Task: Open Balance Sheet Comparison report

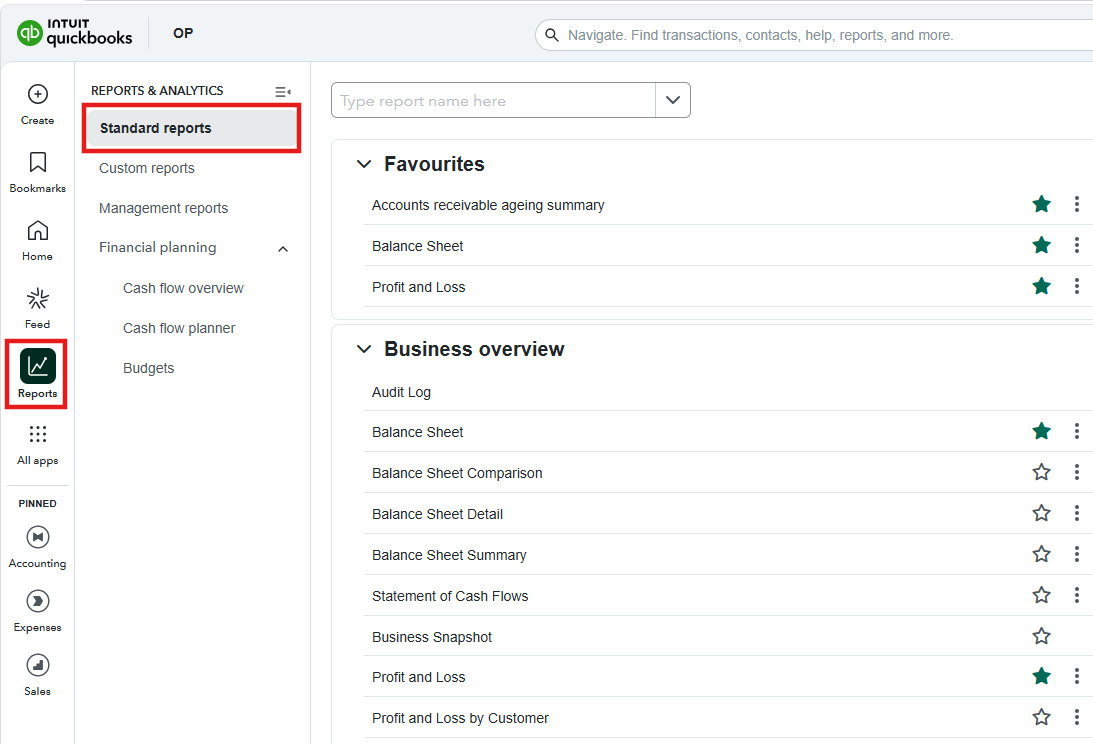Action: (457, 473)
